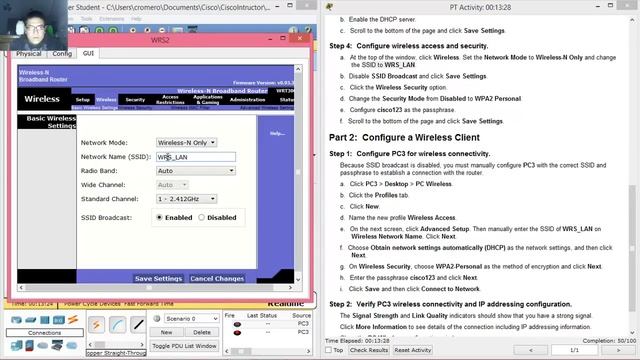640x360 pixels.
Task: Open the Applications & Gaming router tab
Action: (x=208, y=100)
